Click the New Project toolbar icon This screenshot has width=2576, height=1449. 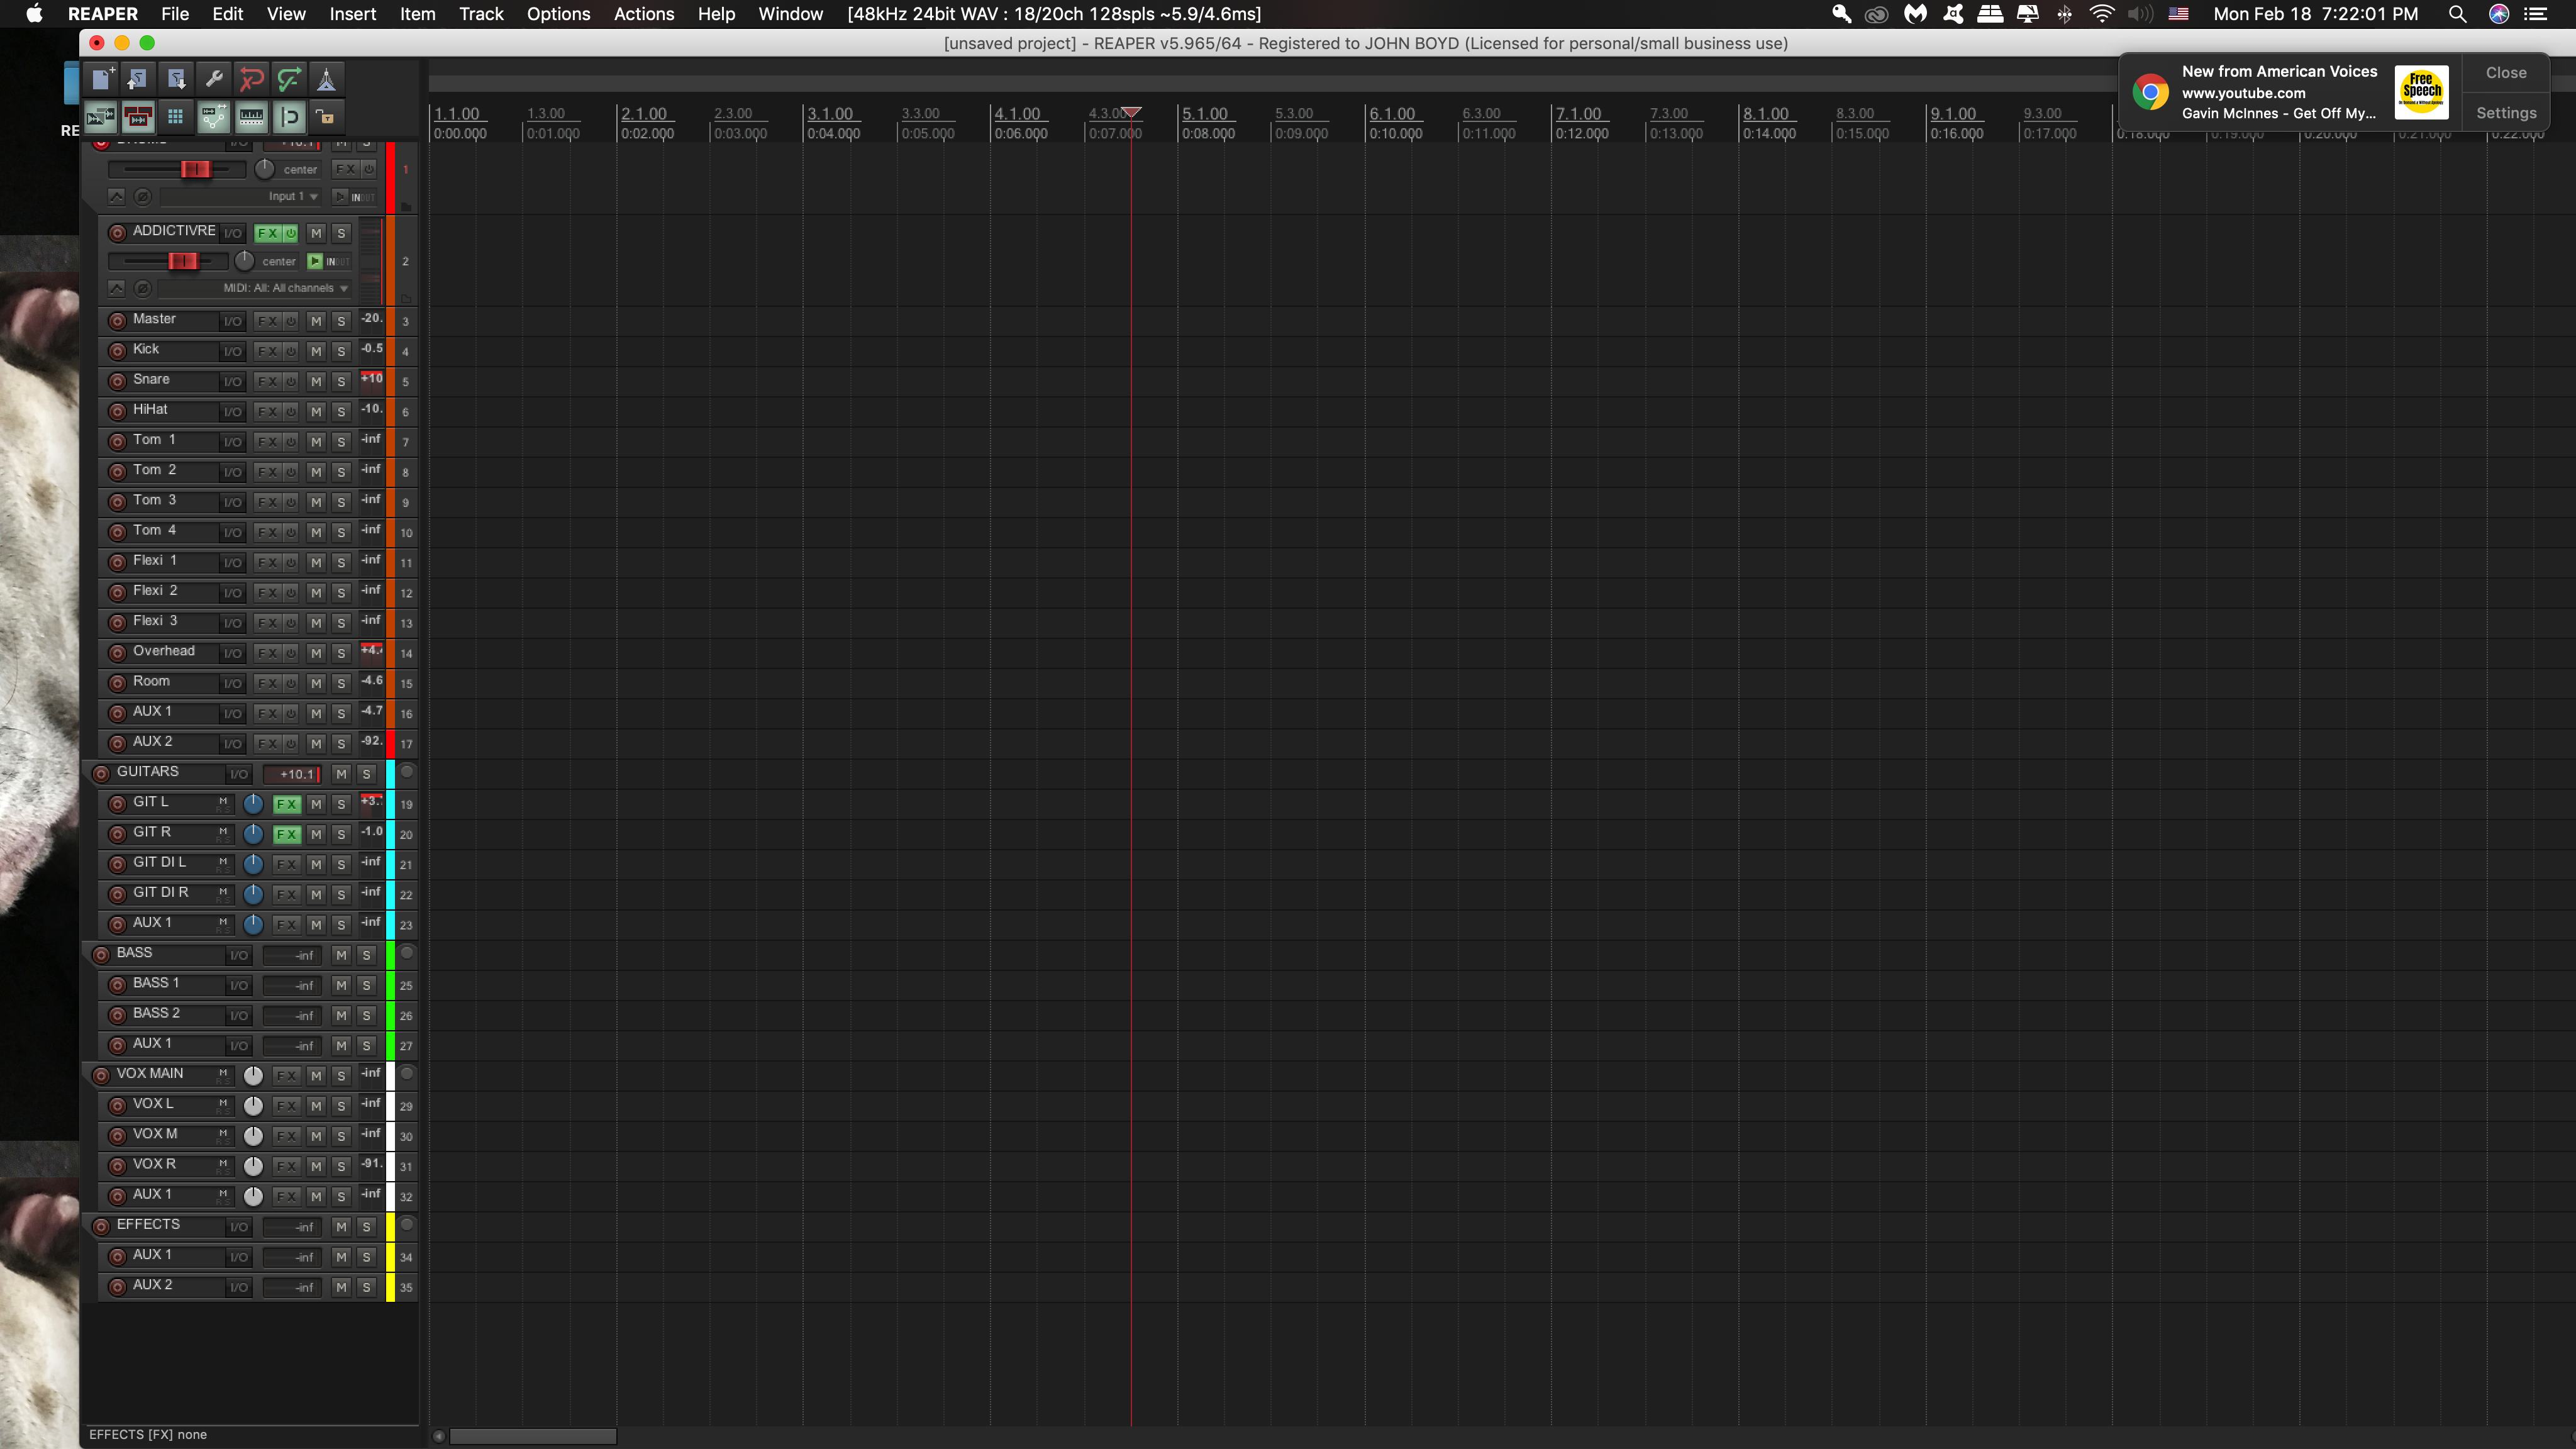coord(101,79)
